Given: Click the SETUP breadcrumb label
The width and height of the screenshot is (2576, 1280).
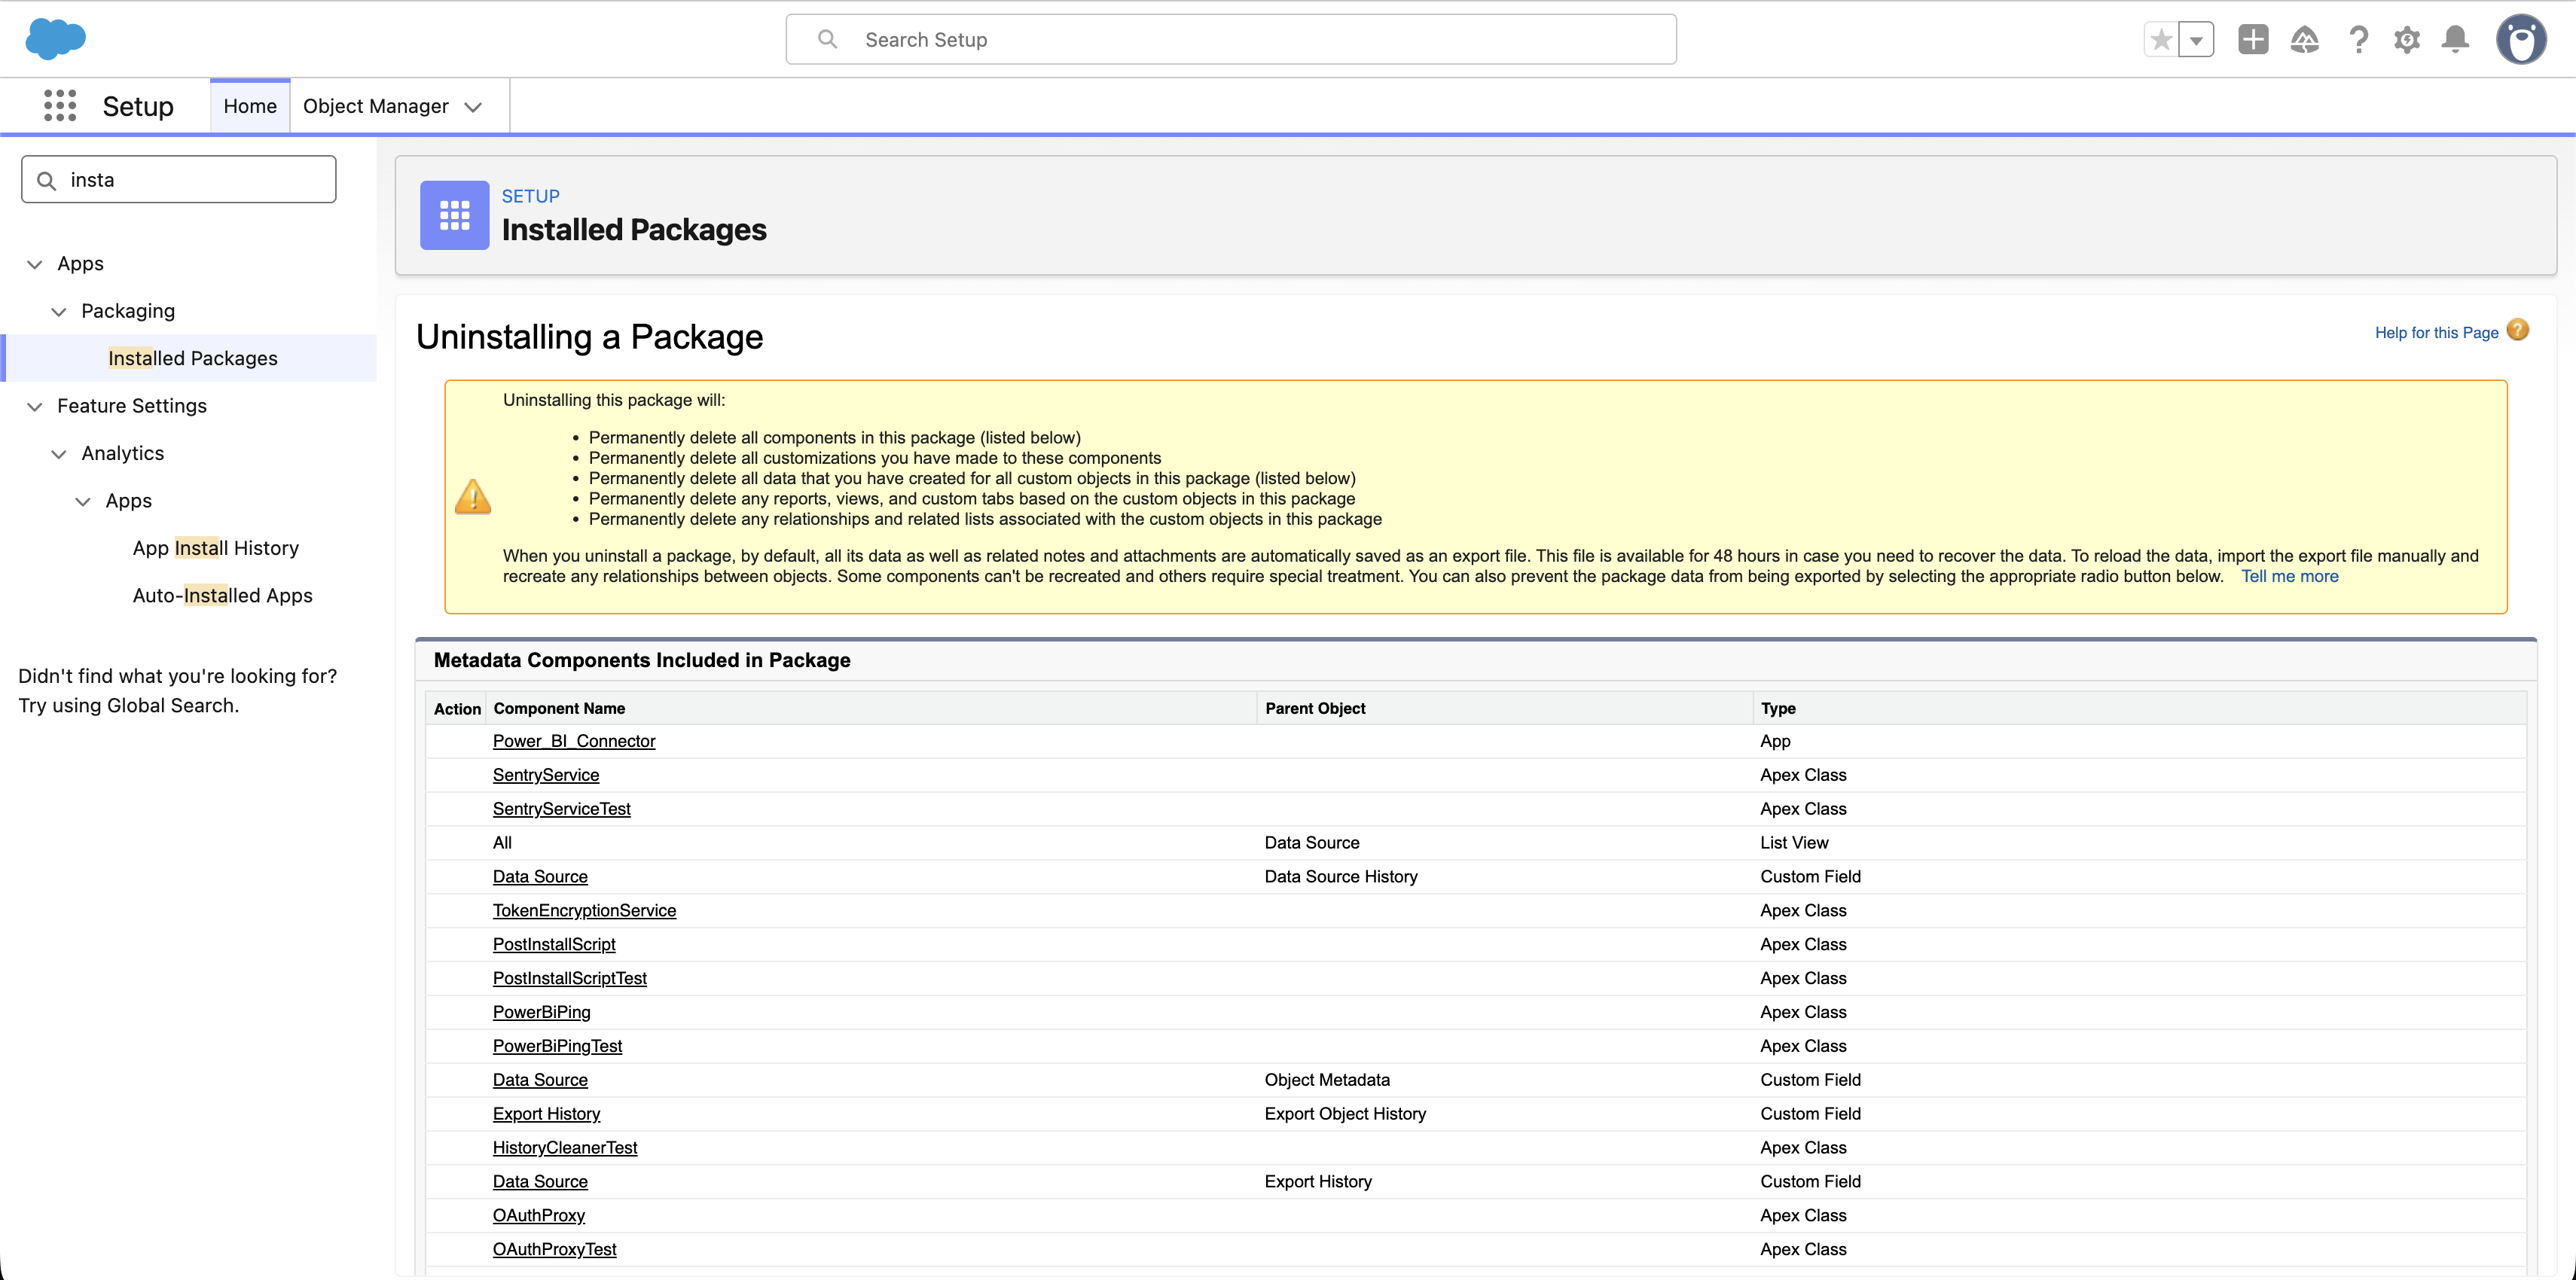Looking at the screenshot, I should coord(531,196).
